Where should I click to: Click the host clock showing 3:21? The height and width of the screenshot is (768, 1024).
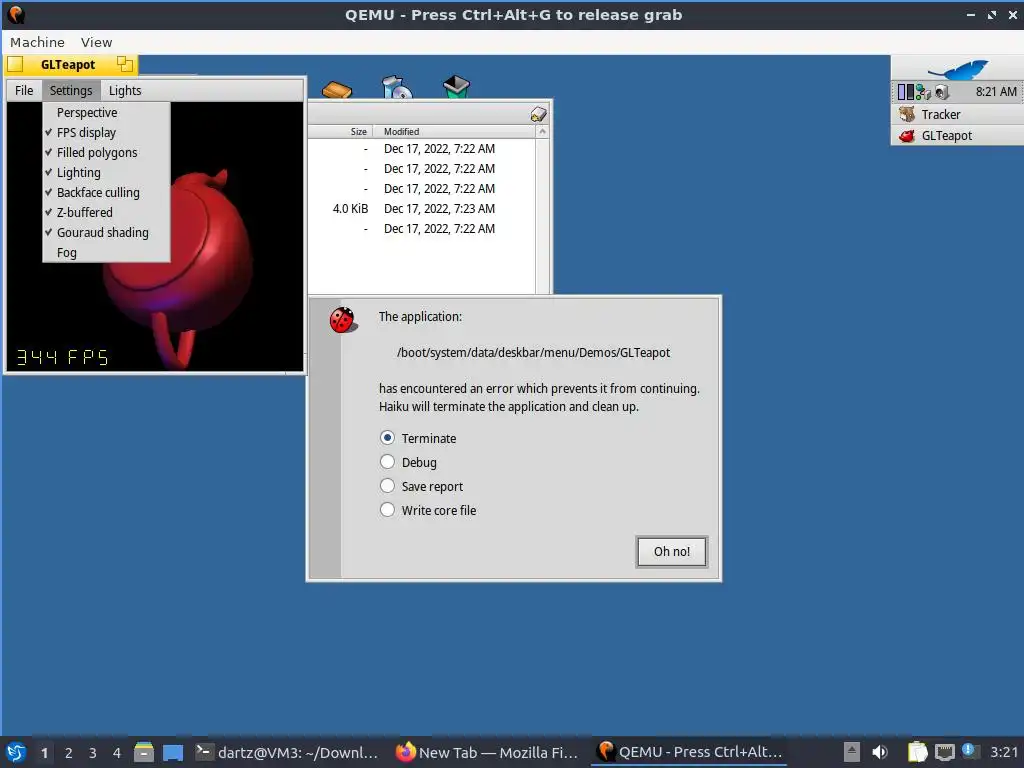(1004, 752)
